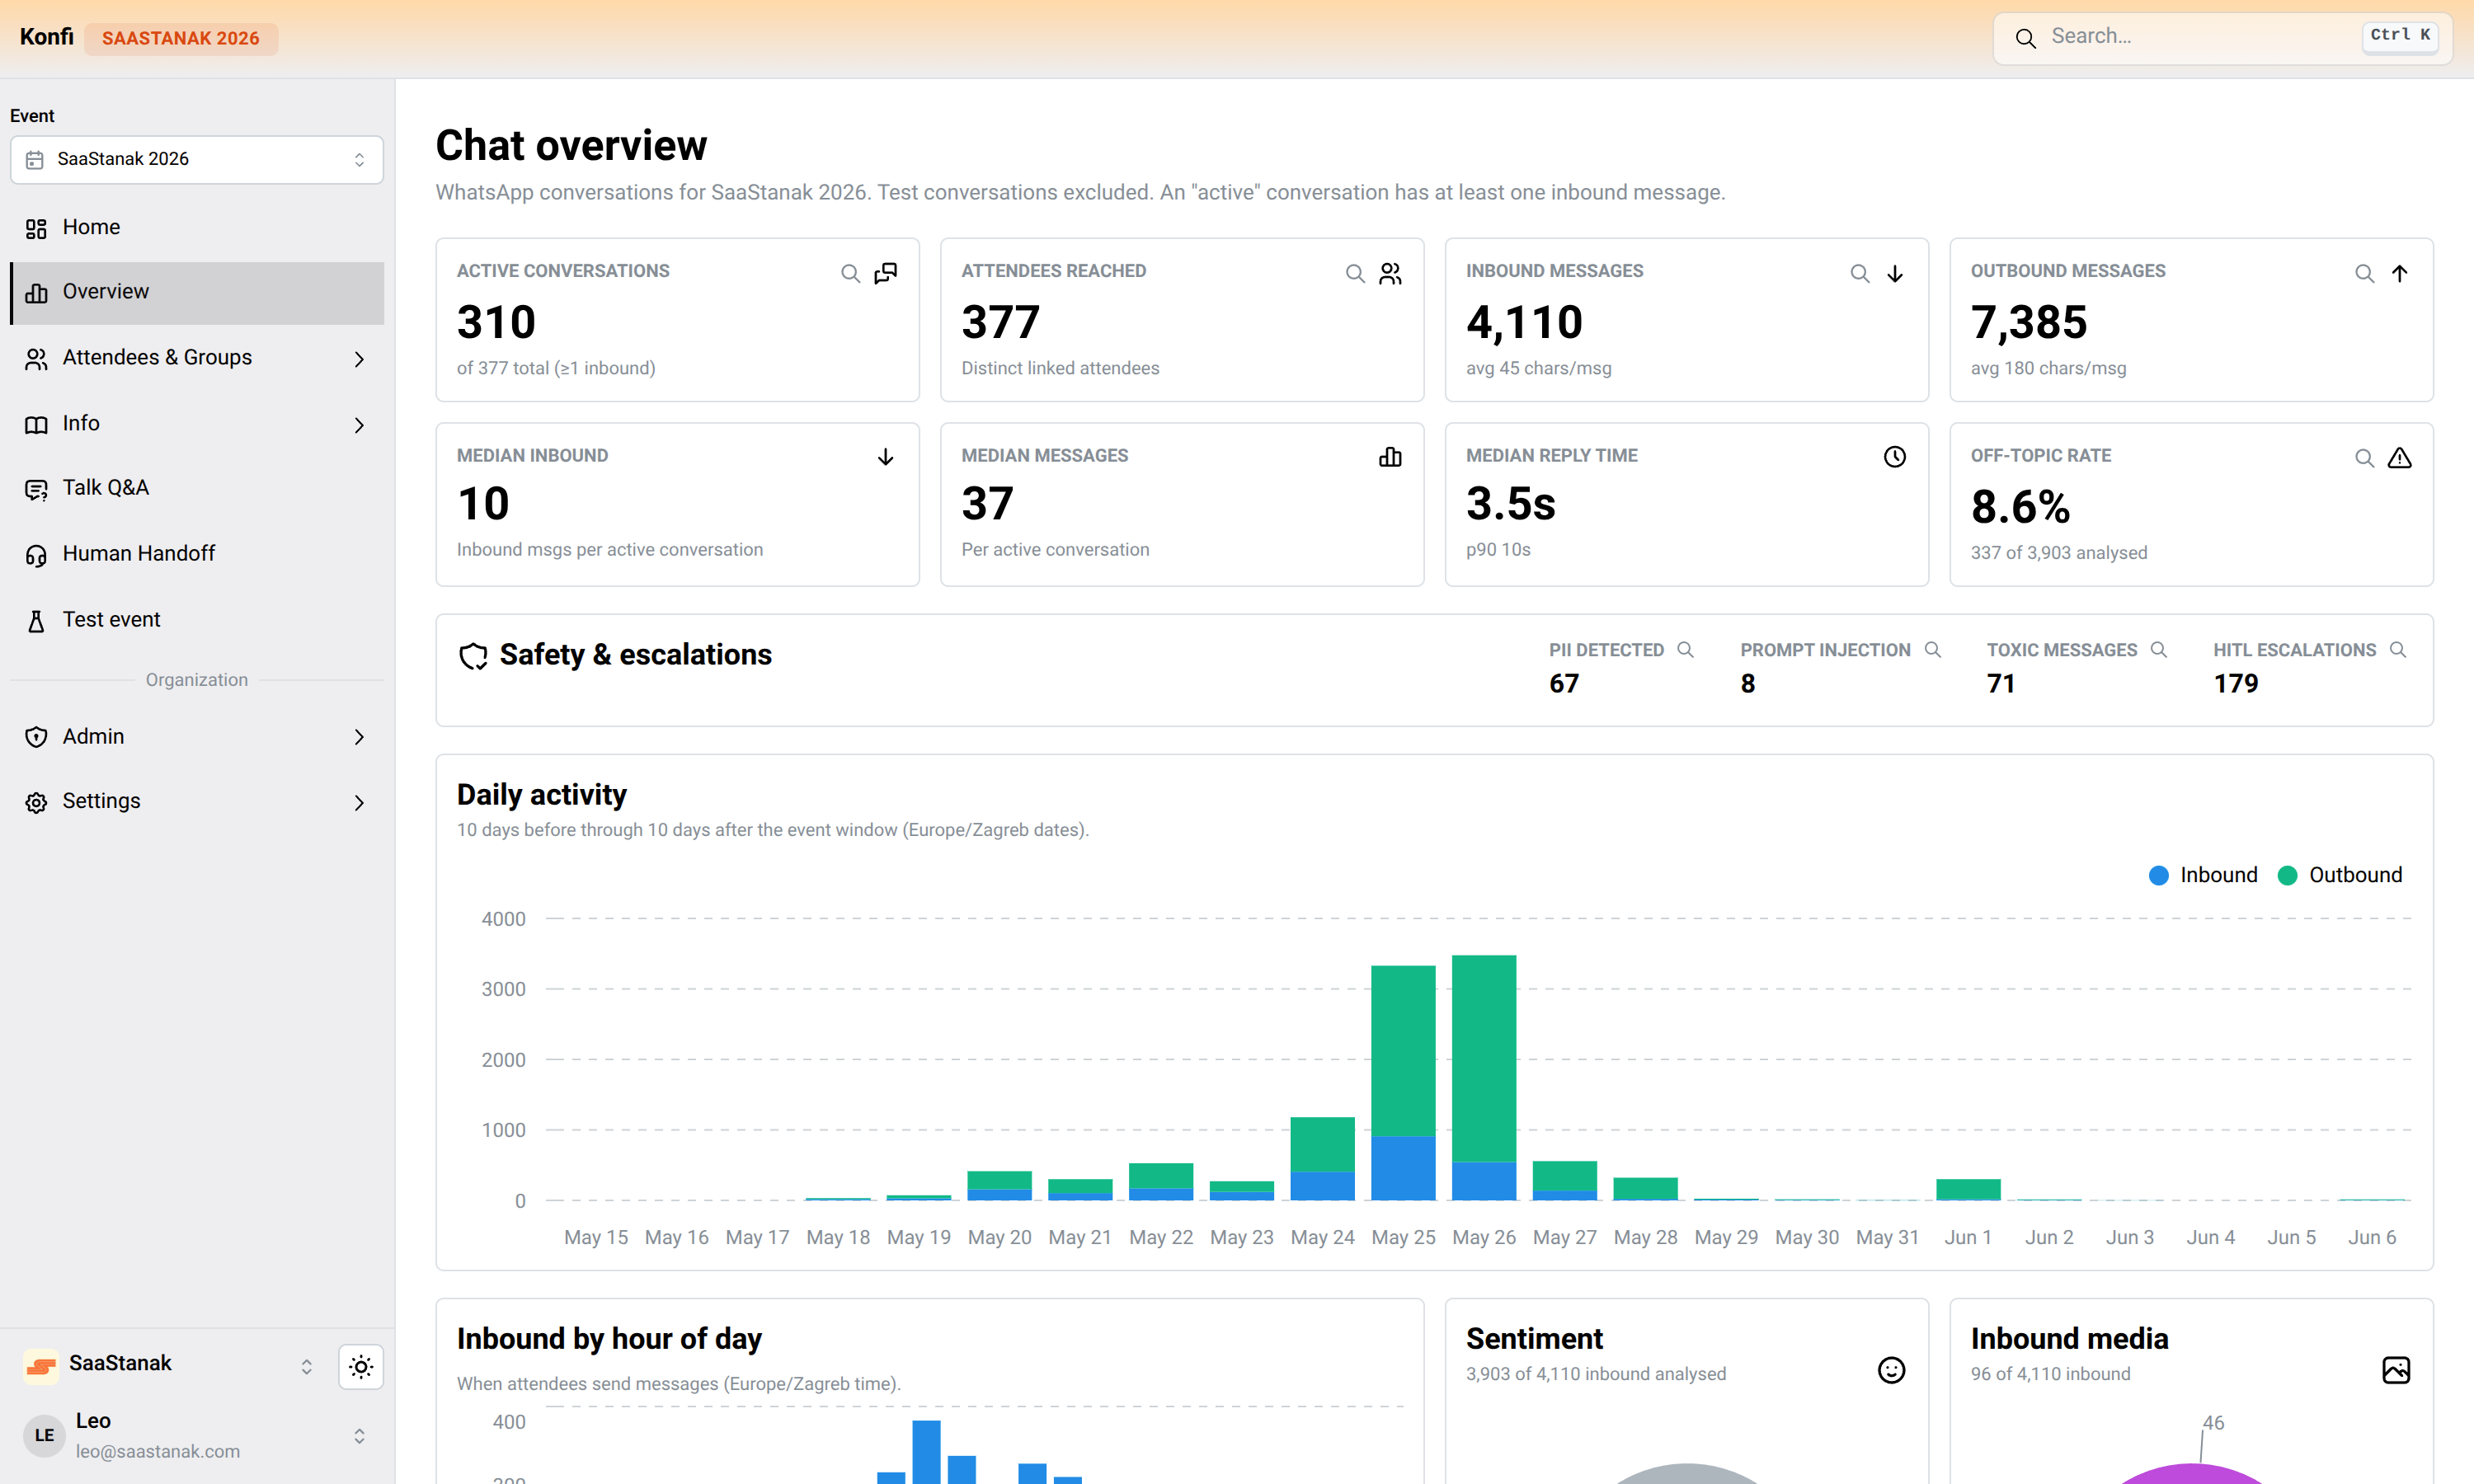Expand the Info section chevron
The image size is (2474, 1484).
pyautogui.click(x=359, y=425)
